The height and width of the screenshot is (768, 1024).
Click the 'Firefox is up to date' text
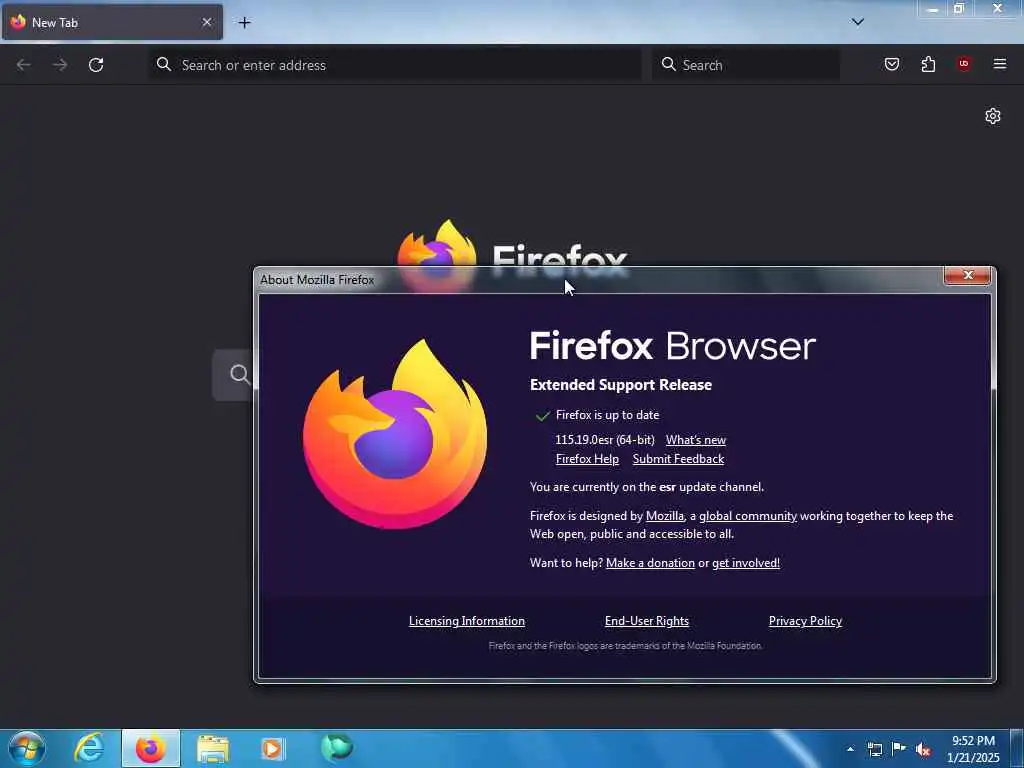click(607, 415)
